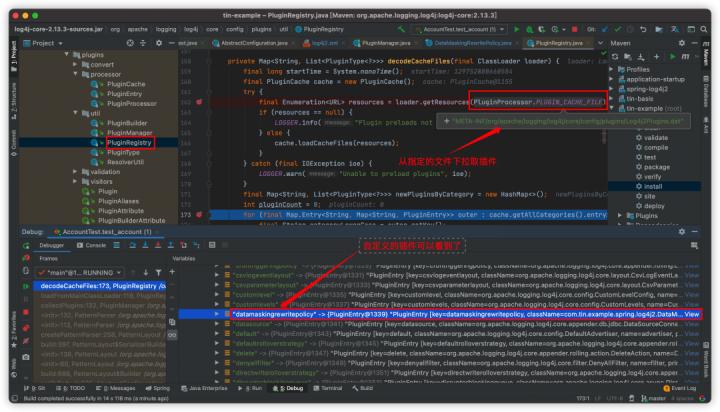
Task: Expand the datamaskingrewritepolicy variable entry
Action: pos(217,314)
